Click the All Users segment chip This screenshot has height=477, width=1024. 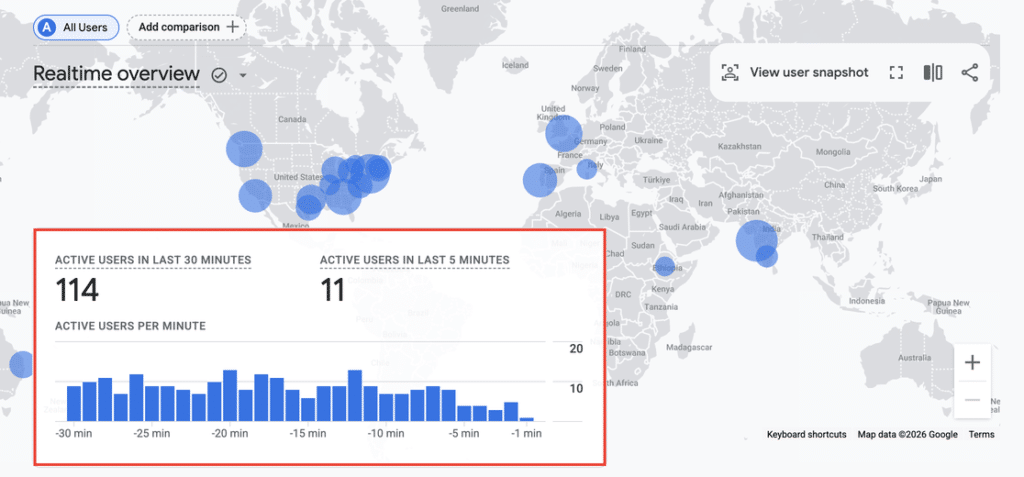(x=76, y=27)
